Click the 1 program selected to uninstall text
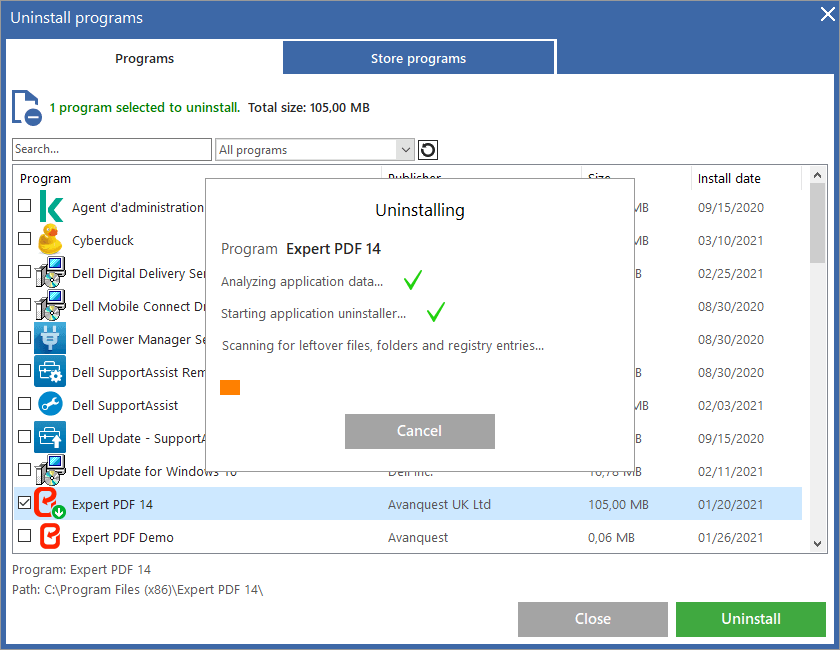Screen dimensions: 840x650 145,108
